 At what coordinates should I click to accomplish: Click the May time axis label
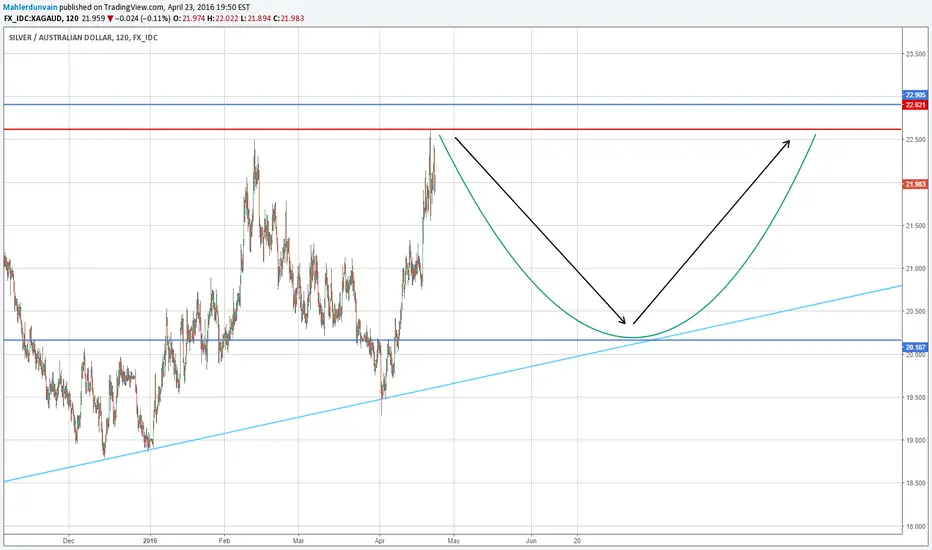tap(454, 540)
